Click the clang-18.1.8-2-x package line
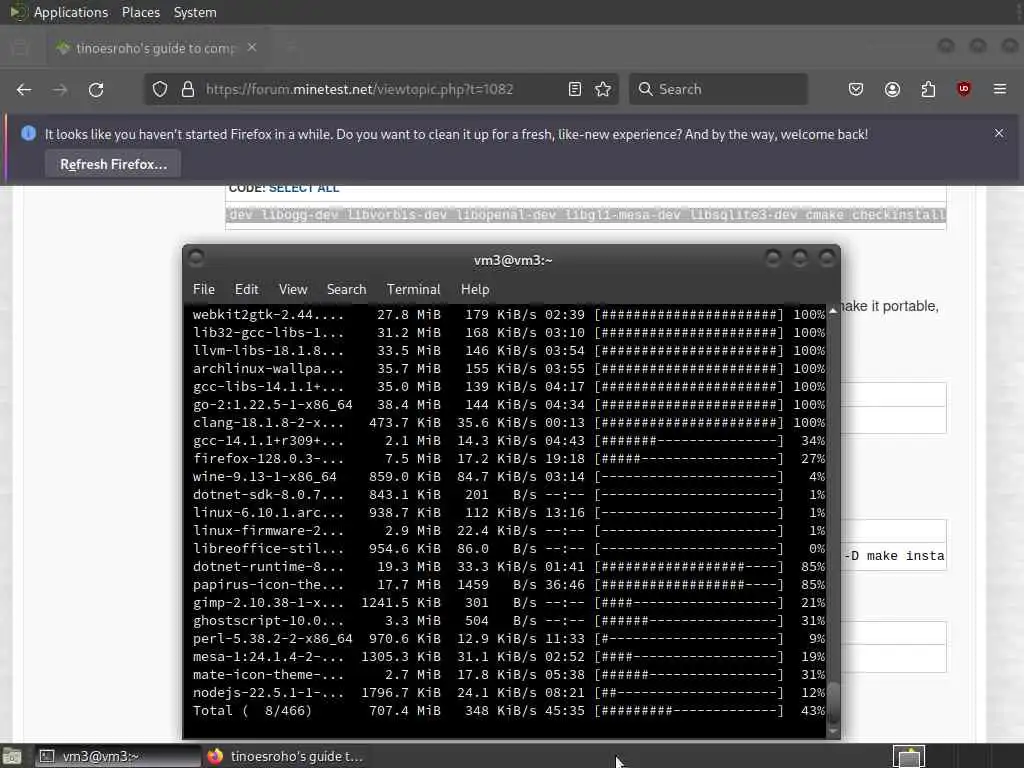 click(x=509, y=423)
